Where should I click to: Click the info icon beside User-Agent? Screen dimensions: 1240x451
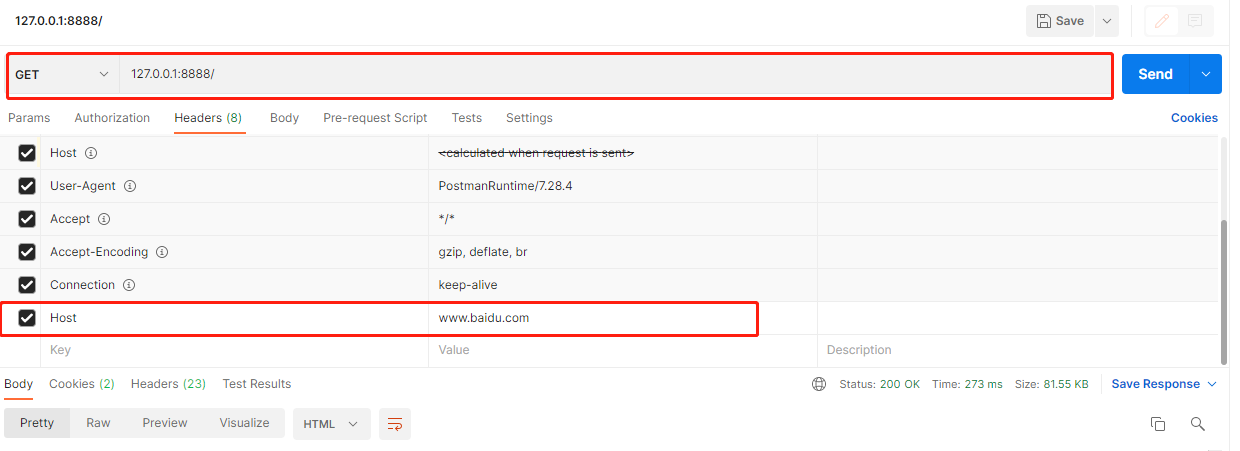click(x=130, y=186)
